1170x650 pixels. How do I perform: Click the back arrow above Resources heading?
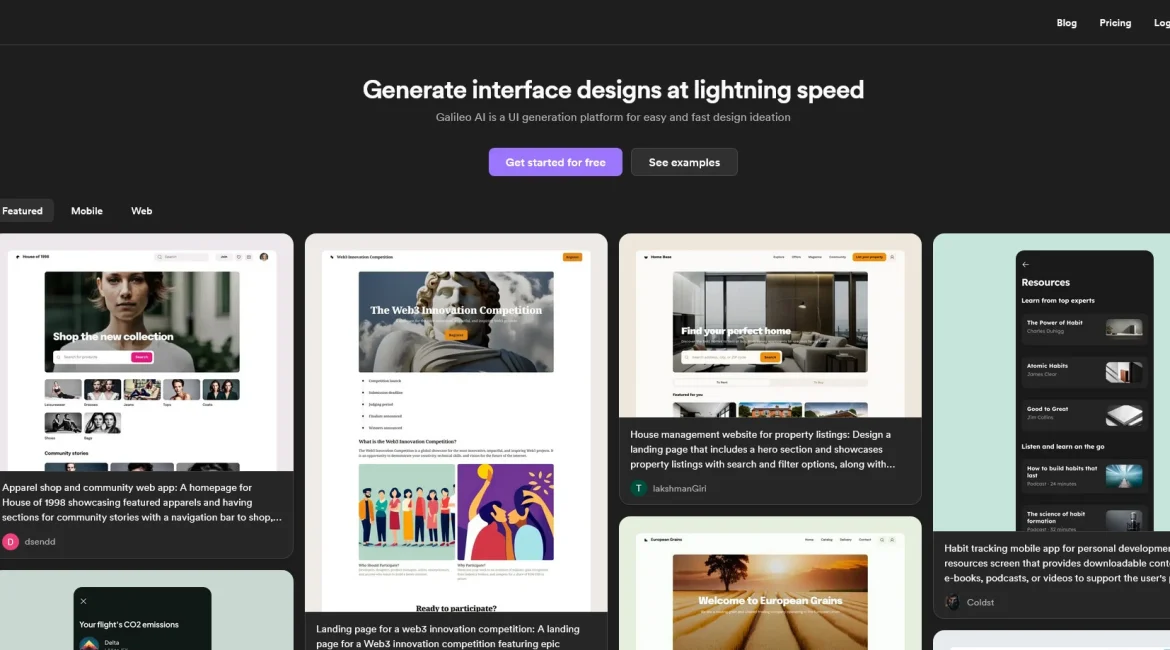click(1025, 265)
